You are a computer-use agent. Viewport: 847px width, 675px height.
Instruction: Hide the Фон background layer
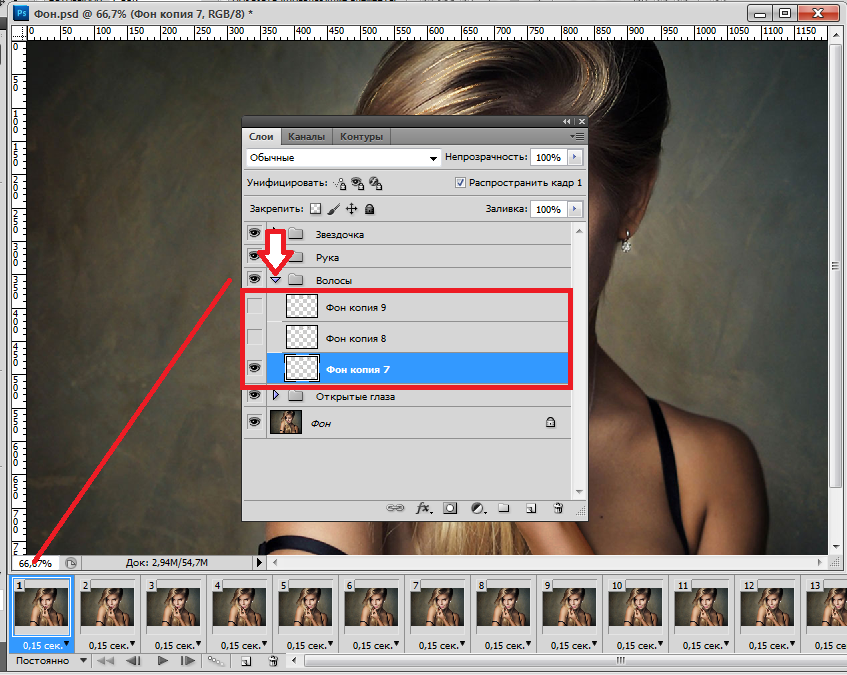coord(254,421)
